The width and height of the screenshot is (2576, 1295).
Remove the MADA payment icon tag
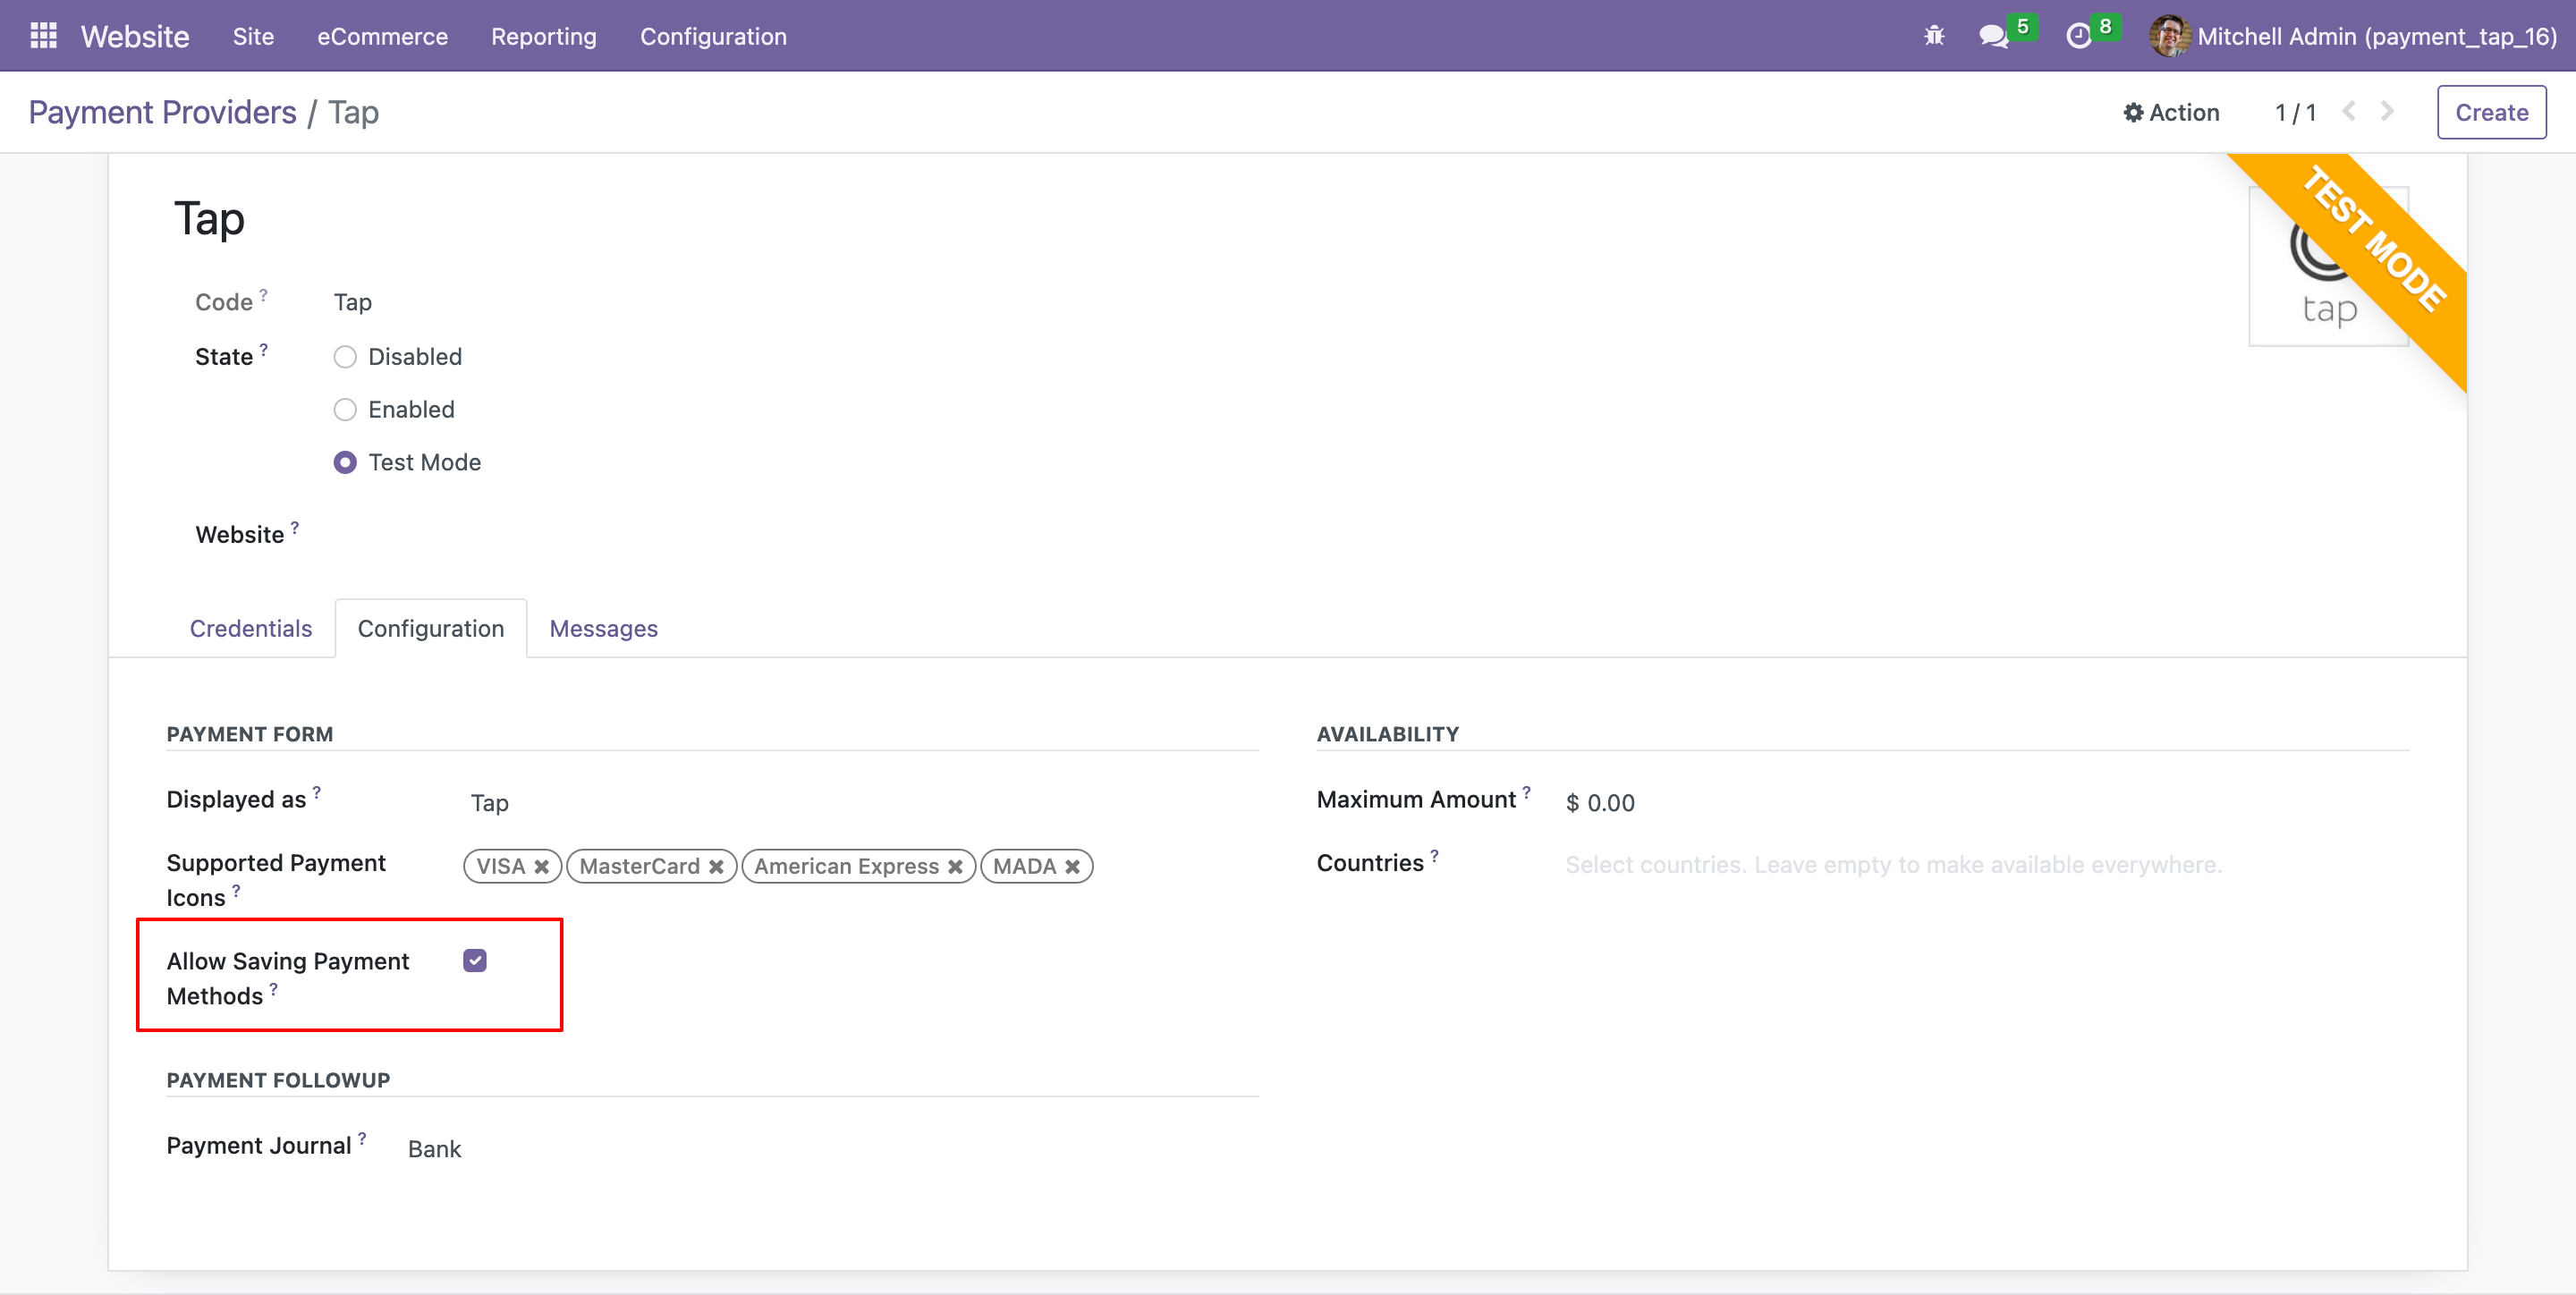click(1072, 866)
